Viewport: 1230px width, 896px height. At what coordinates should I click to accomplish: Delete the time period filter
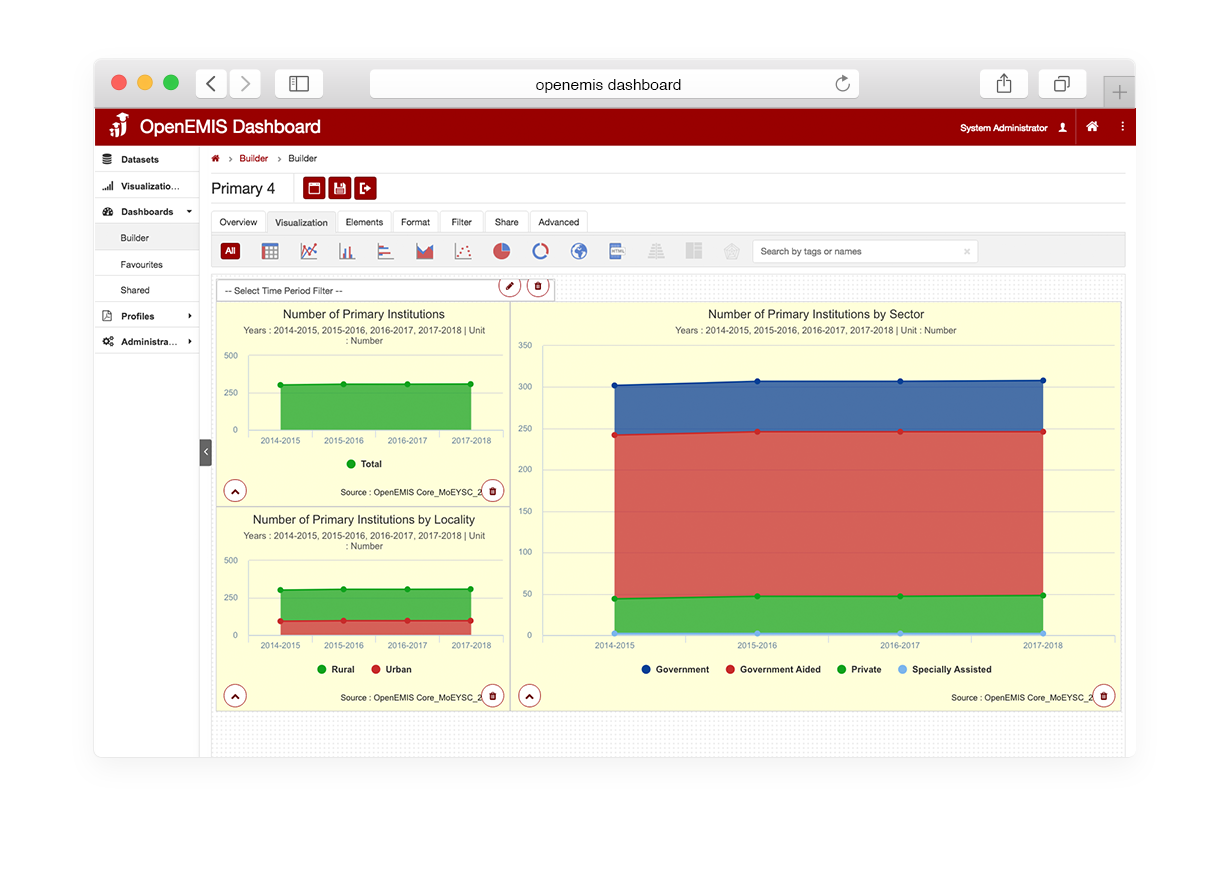tap(538, 286)
